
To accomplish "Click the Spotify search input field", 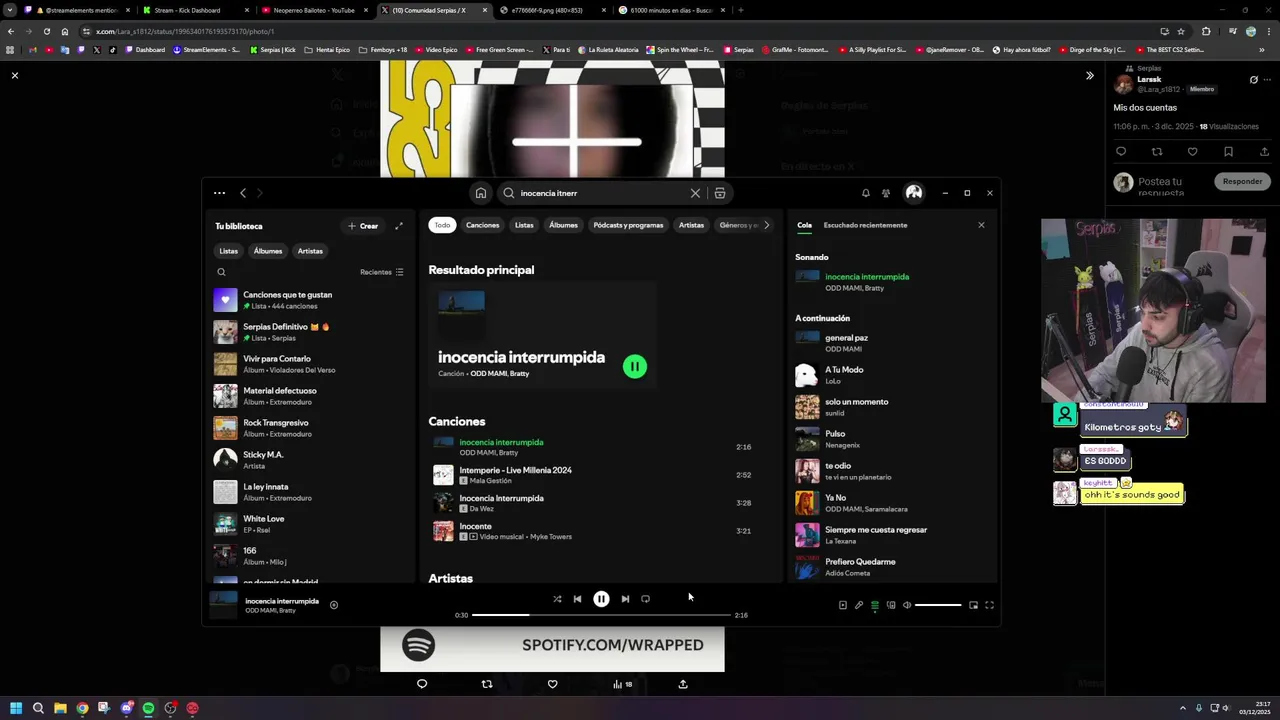I will [600, 193].
